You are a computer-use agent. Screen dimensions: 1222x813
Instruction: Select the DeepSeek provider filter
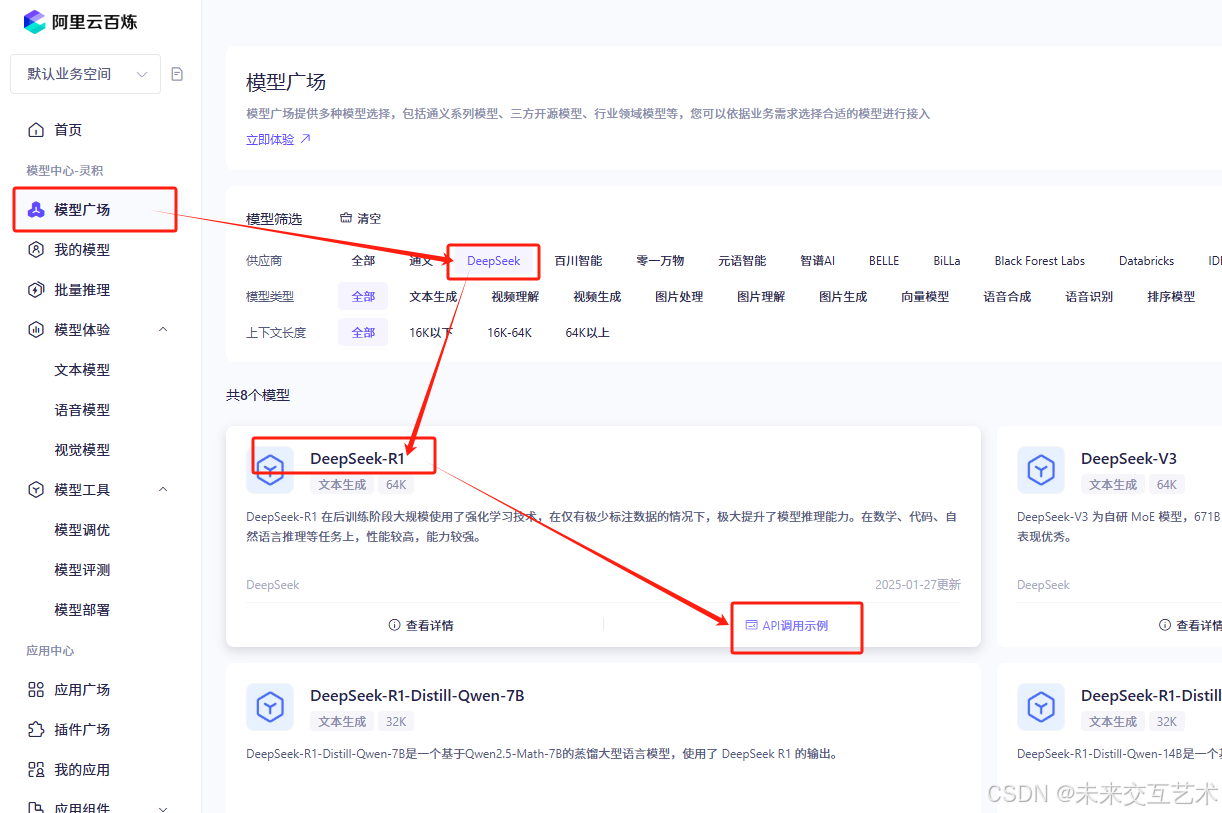[494, 261]
